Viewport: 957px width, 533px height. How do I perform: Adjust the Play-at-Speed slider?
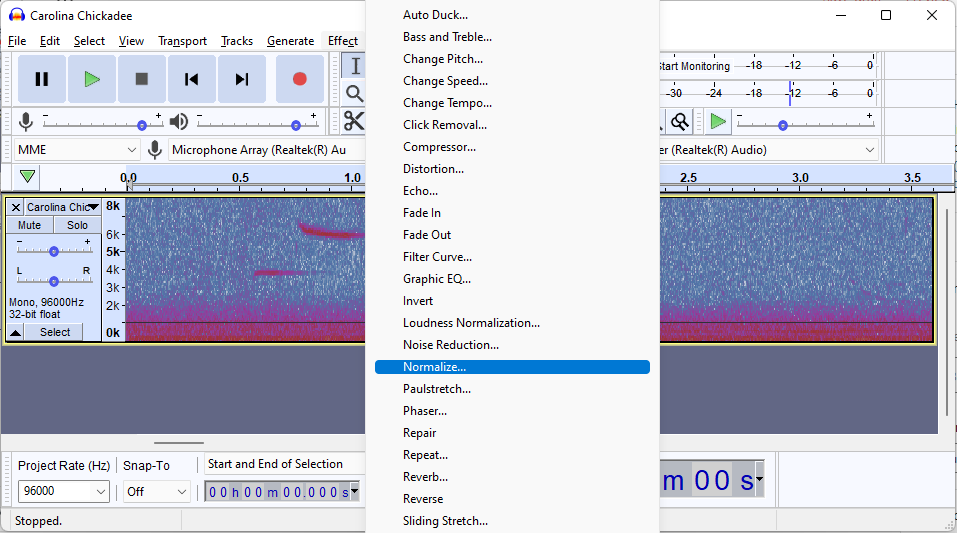tap(805, 125)
